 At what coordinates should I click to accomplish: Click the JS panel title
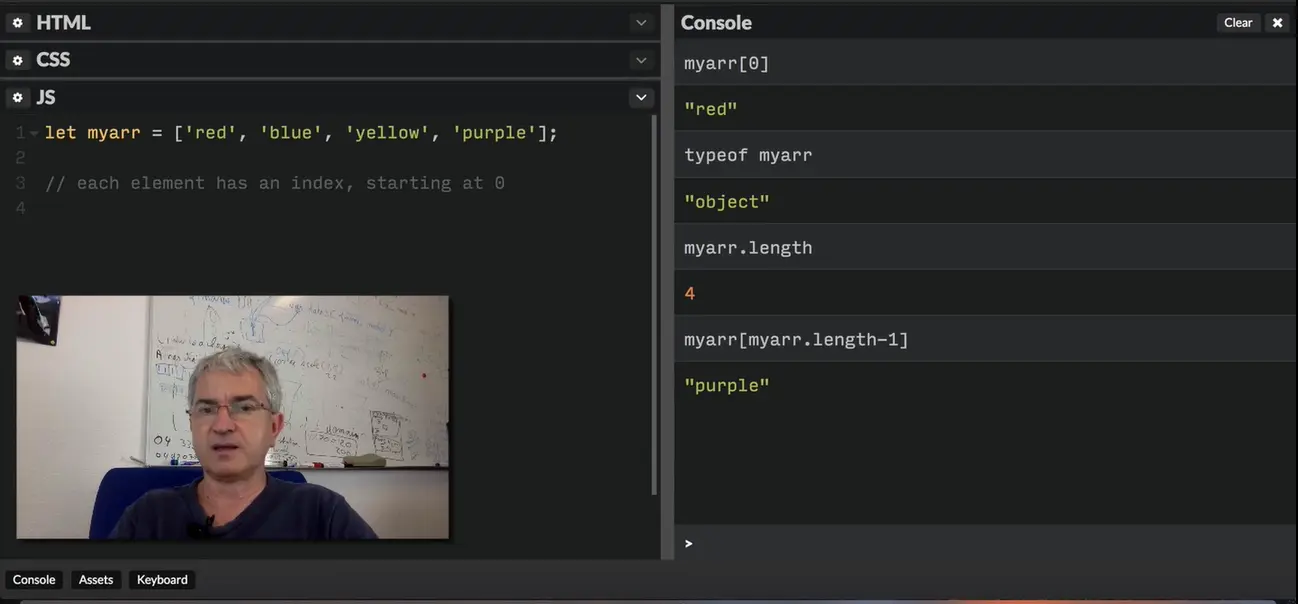(46, 97)
